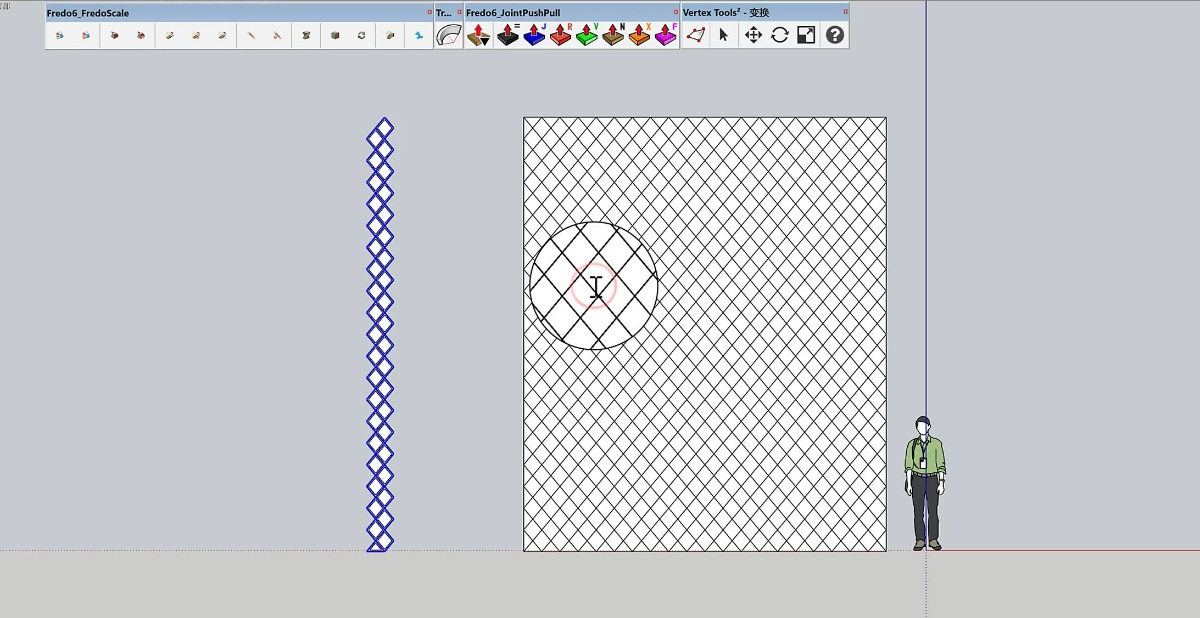Select the blue Joint Push Pull J tool
The height and width of the screenshot is (618, 1200).
pos(534,36)
